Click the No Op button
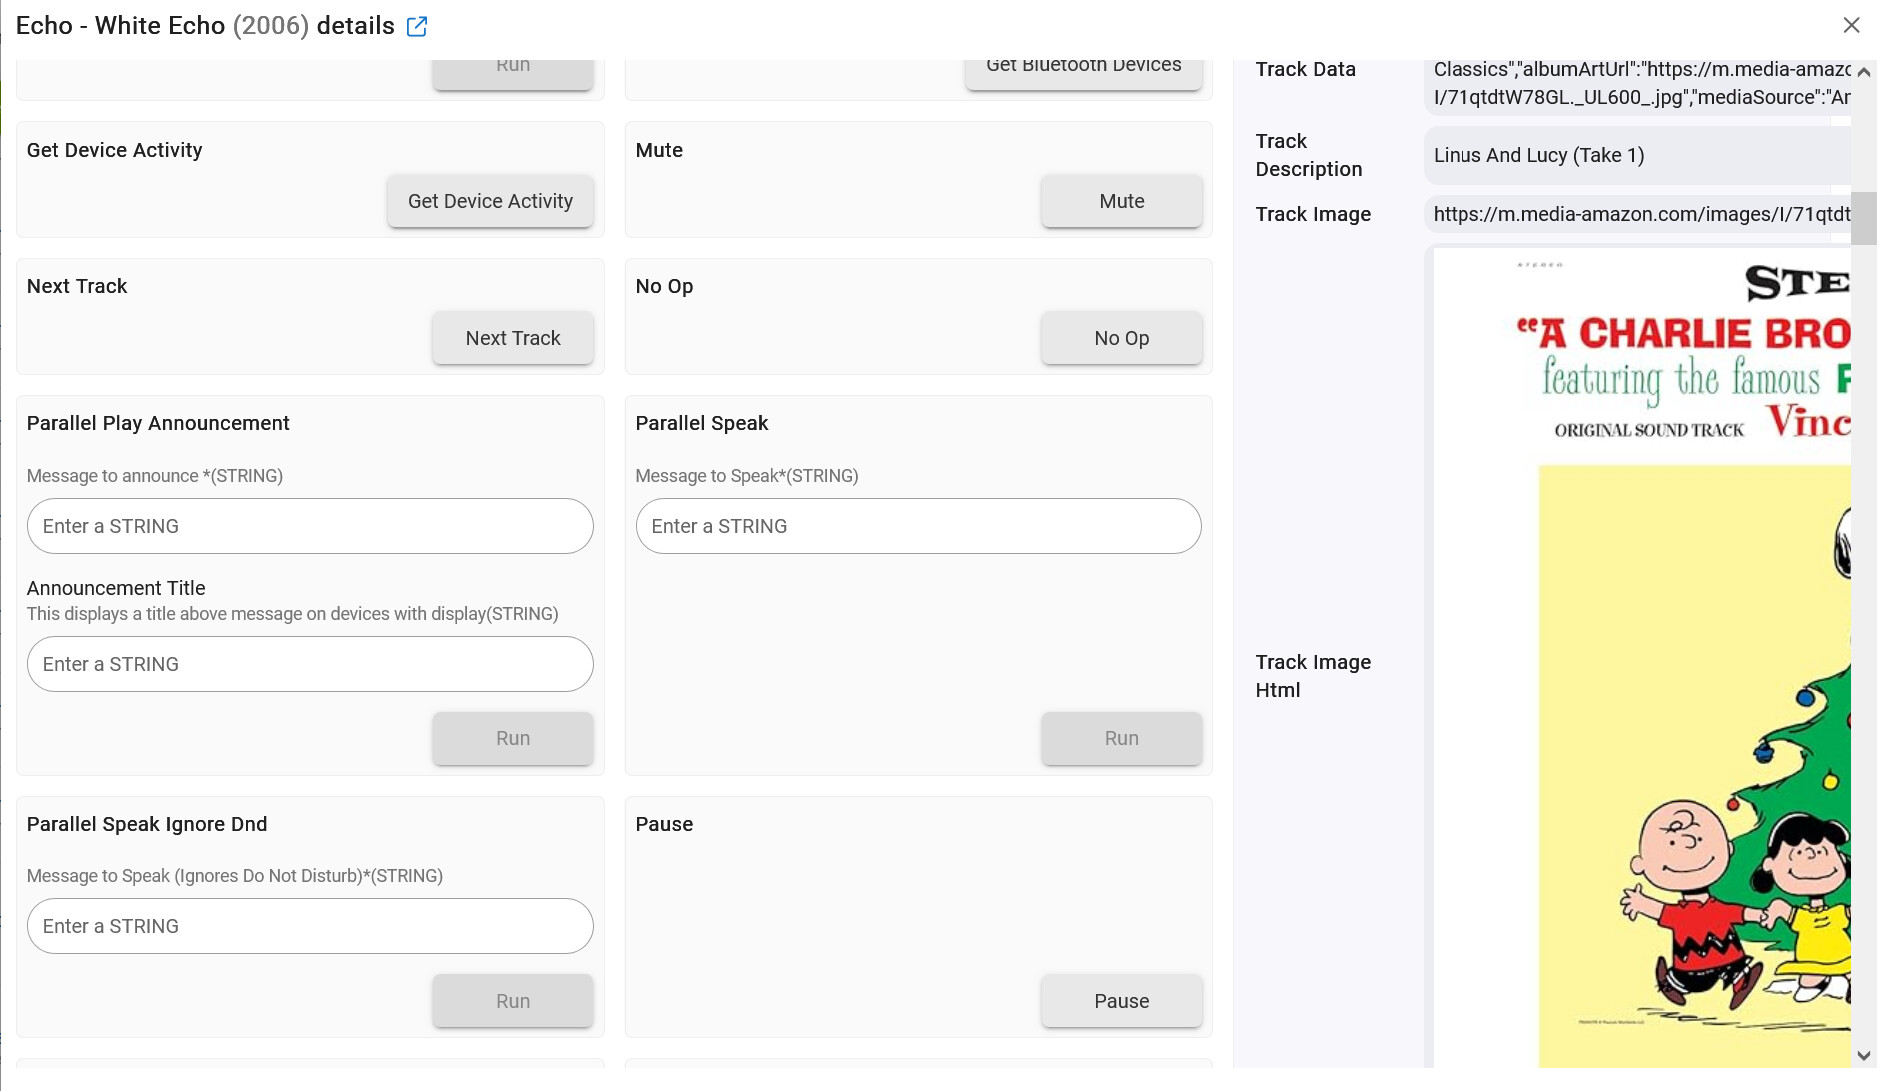This screenshot has height=1091, width=1887. (1121, 338)
